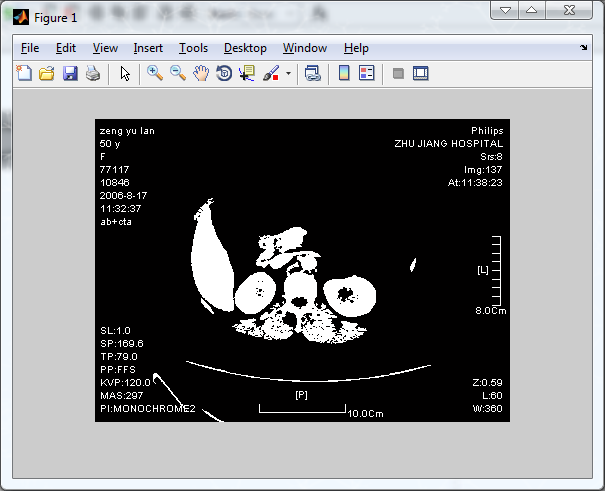Click the Show Plot Tools and Dock icon
This screenshot has height=491, width=605.
(421, 73)
